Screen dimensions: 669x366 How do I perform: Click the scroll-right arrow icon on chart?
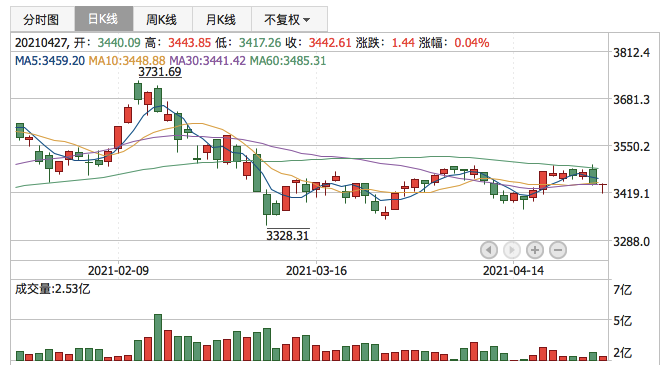[512, 250]
